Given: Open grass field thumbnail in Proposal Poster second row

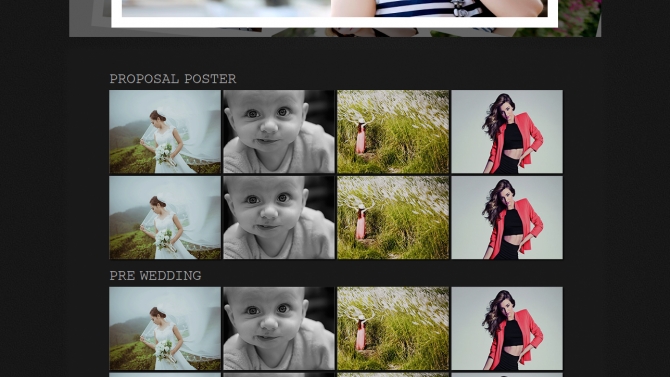Looking at the screenshot, I should click(x=393, y=218).
